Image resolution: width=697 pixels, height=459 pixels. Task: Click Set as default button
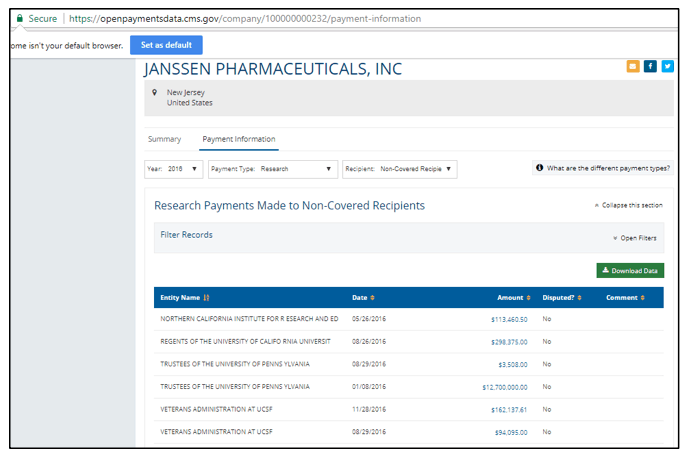coord(165,45)
